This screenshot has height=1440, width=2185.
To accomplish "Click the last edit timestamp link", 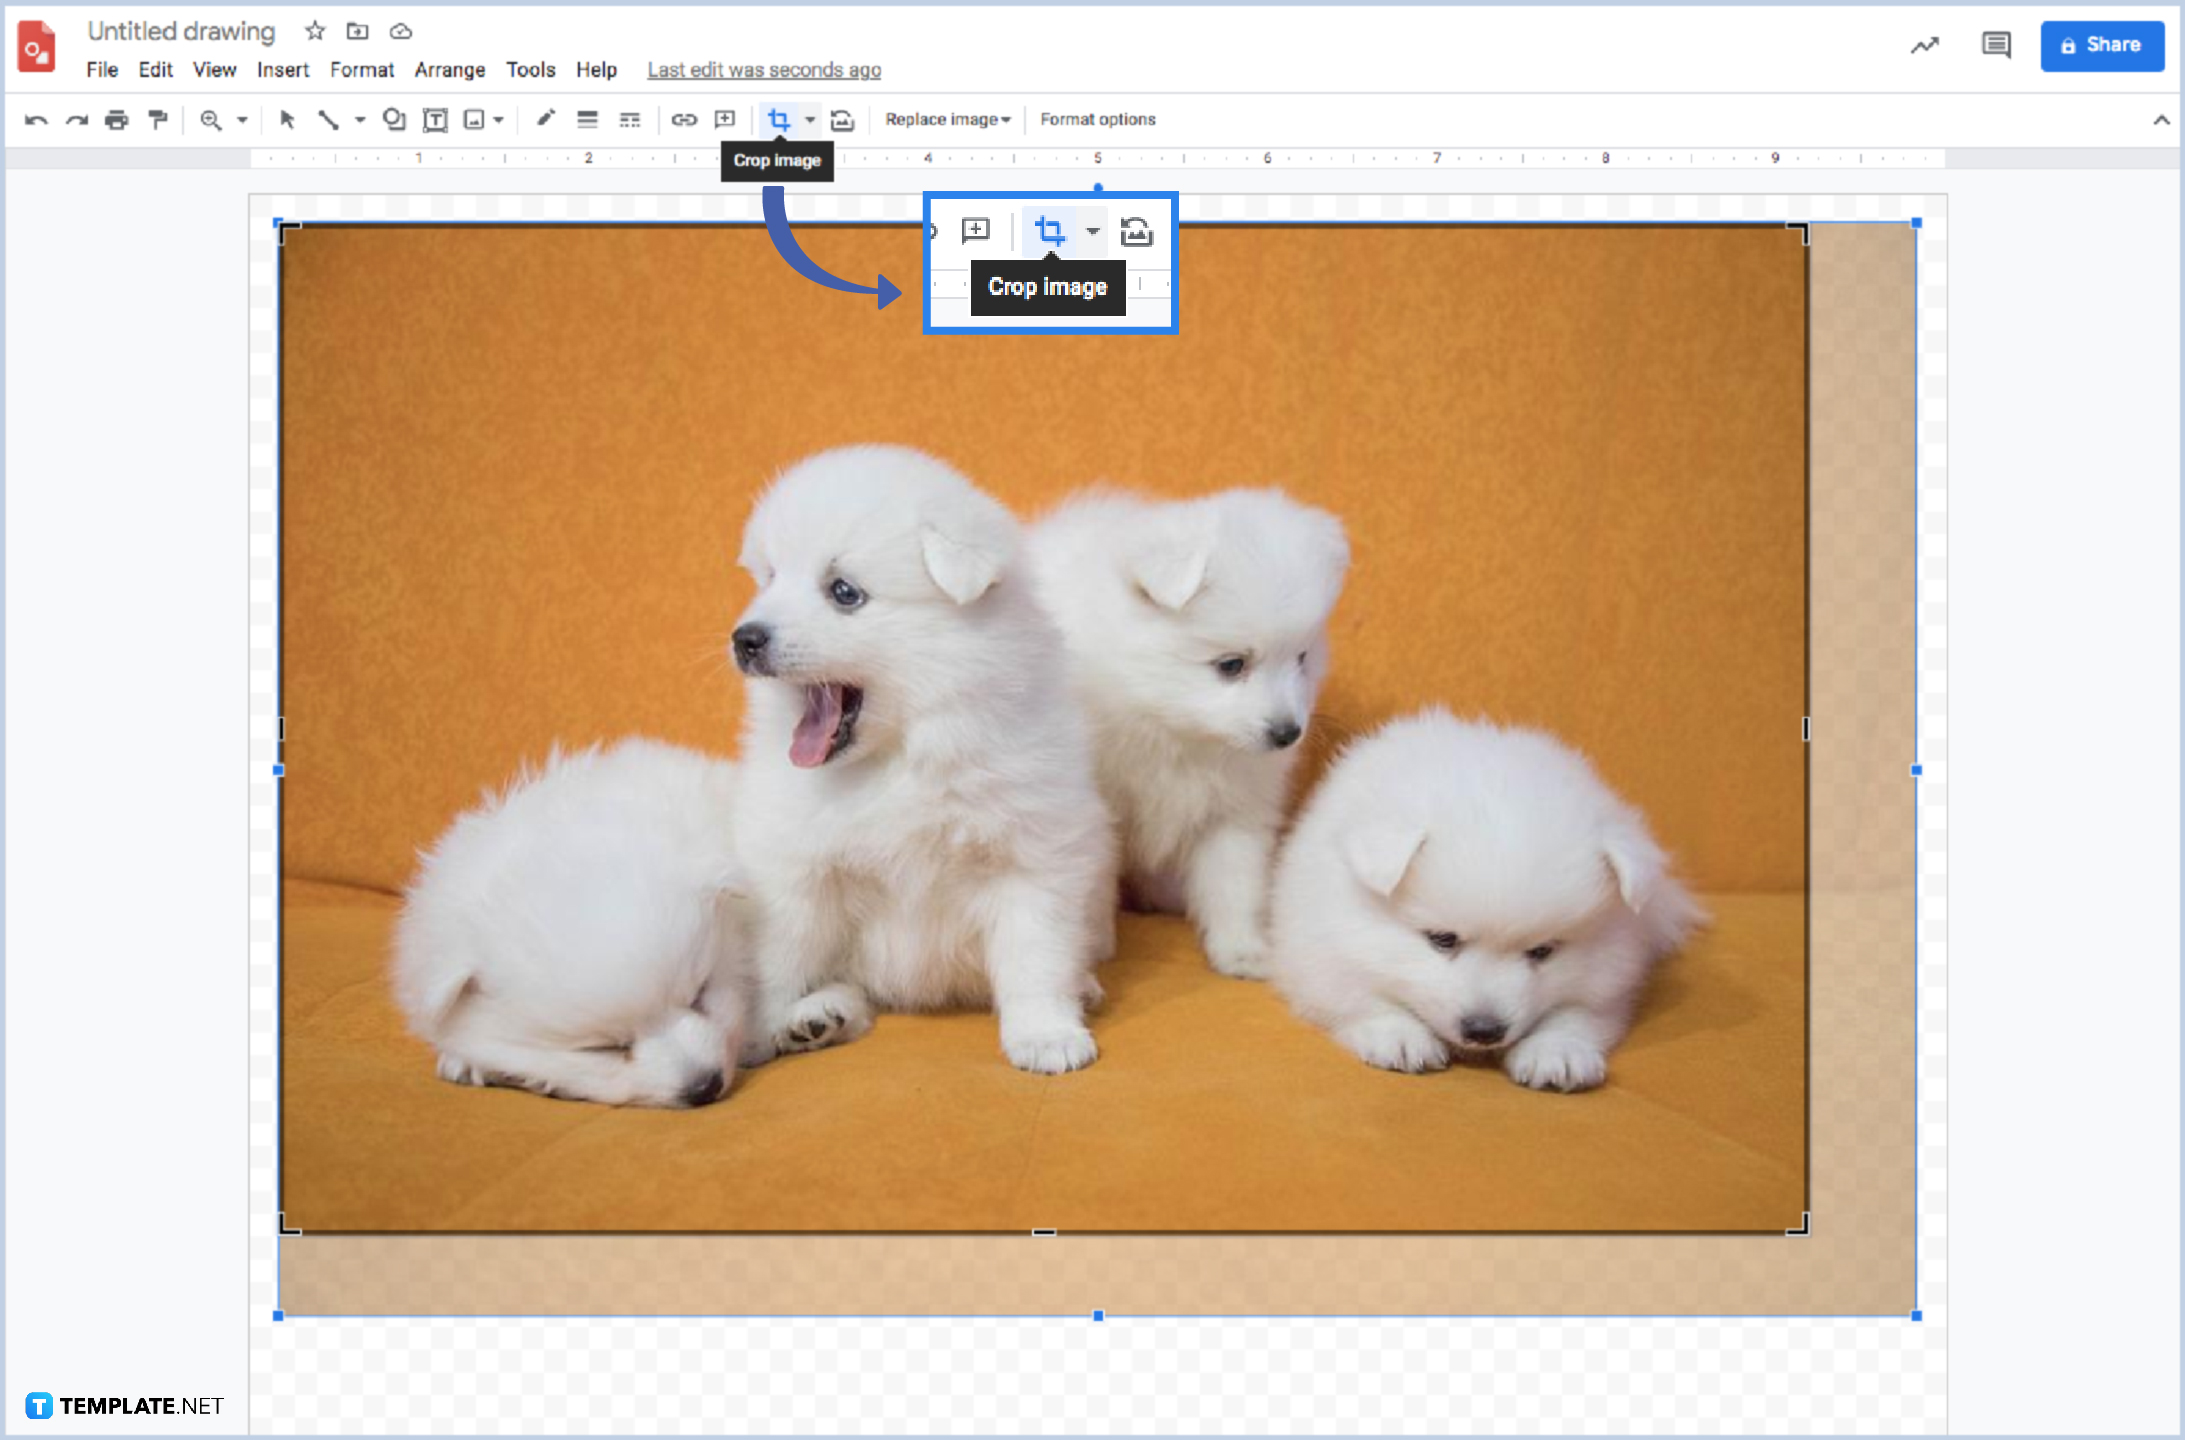I will (766, 69).
